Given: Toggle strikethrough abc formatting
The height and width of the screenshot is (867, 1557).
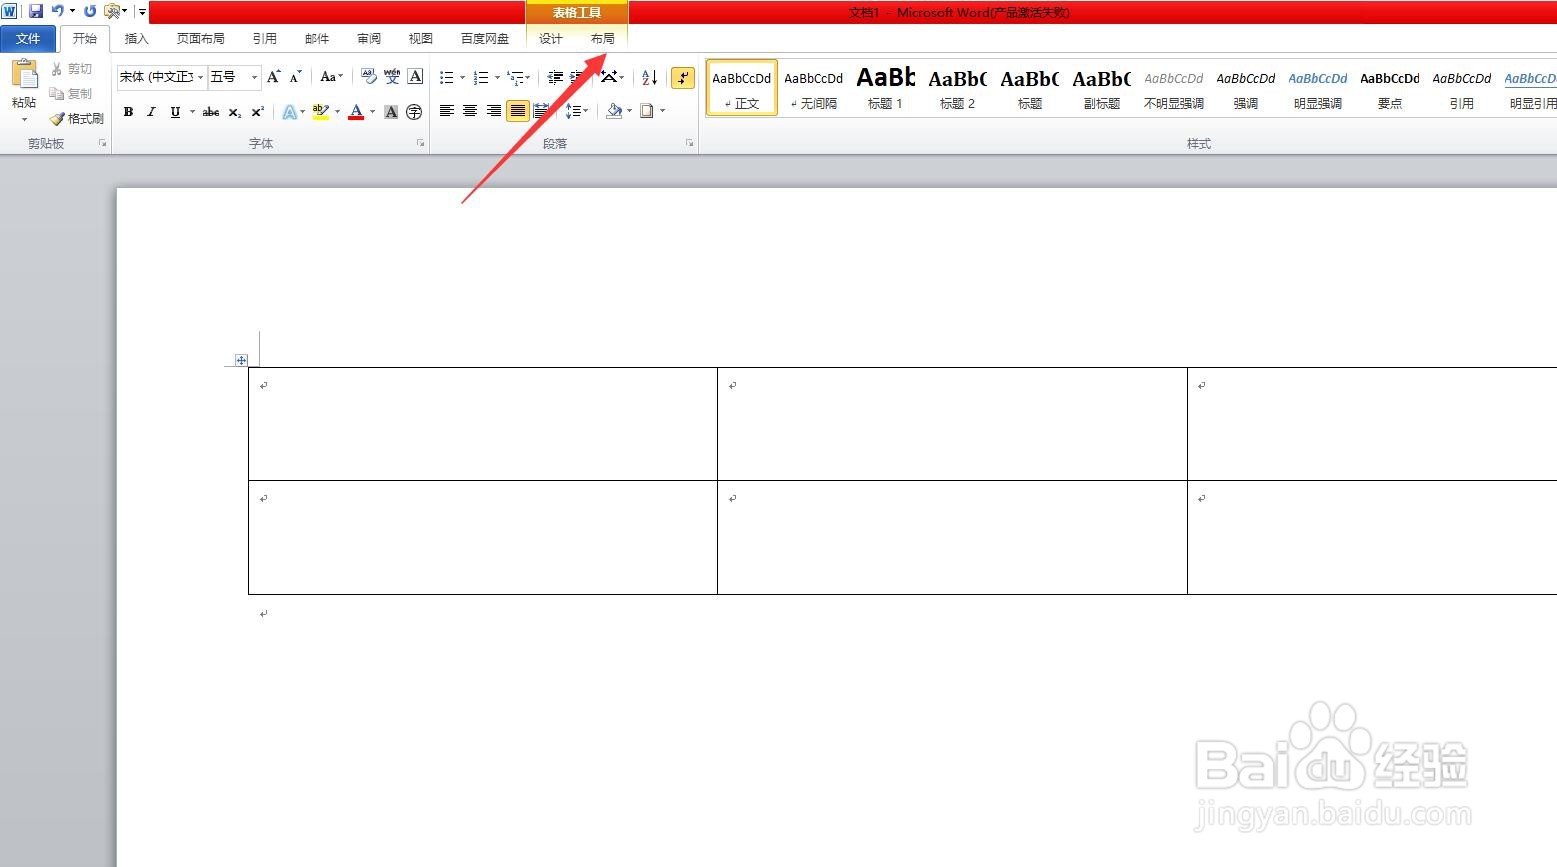Looking at the screenshot, I should tap(211, 112).
